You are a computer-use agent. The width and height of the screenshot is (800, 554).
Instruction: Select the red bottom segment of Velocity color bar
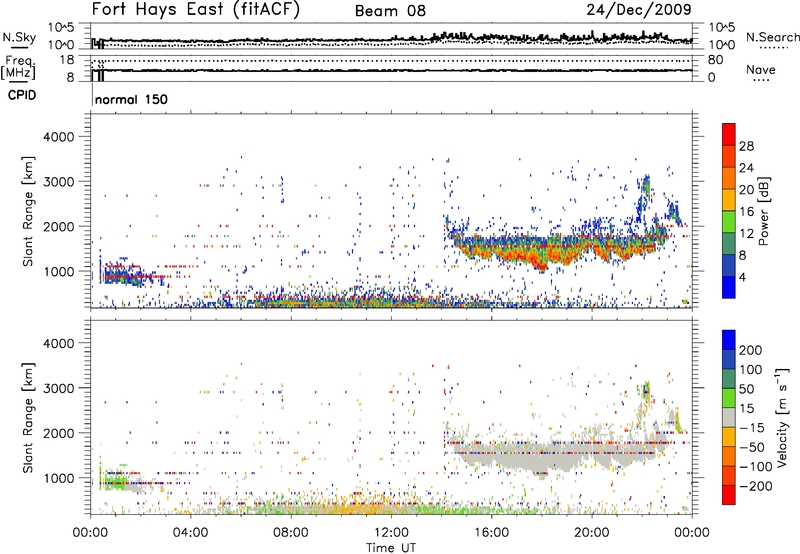[x=729, y=495]
